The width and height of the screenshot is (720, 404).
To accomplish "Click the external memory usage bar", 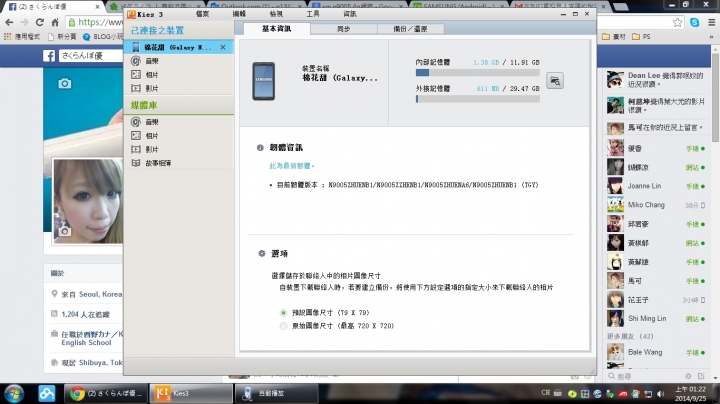I will 477,99.
